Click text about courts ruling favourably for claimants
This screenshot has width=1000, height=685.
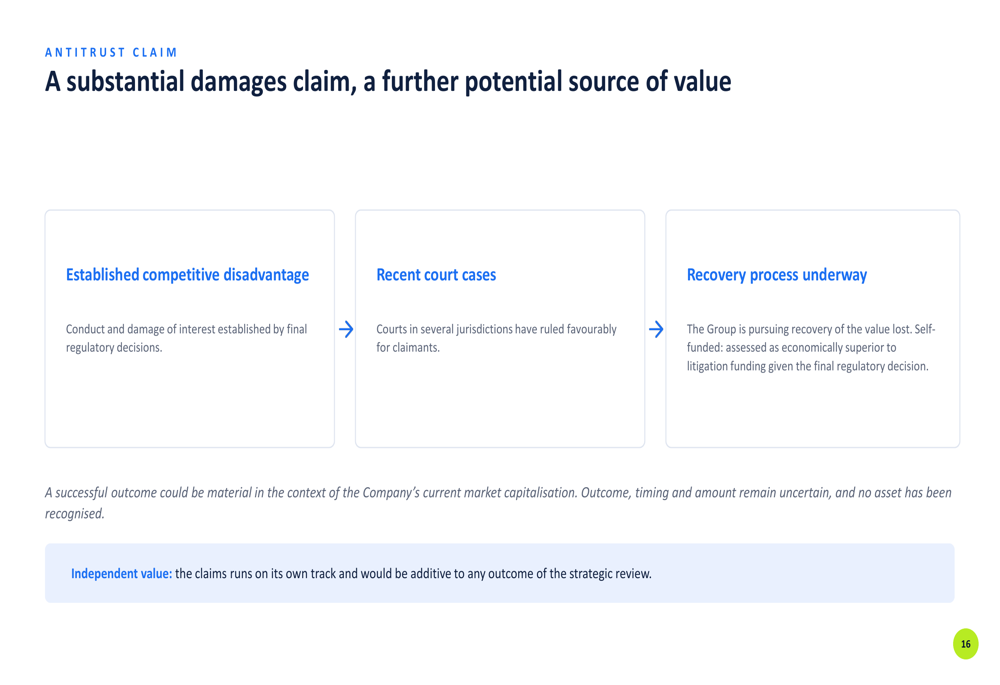pos(496,338)
